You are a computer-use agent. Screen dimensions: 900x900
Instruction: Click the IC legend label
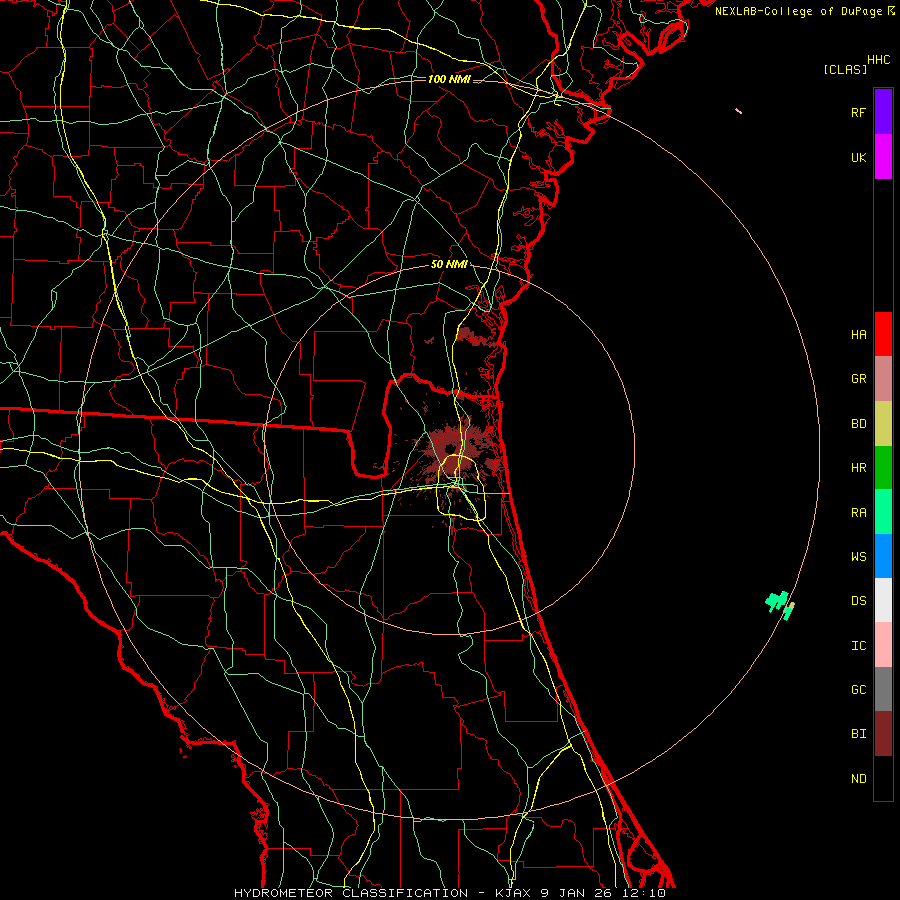(x=858, y=646)
